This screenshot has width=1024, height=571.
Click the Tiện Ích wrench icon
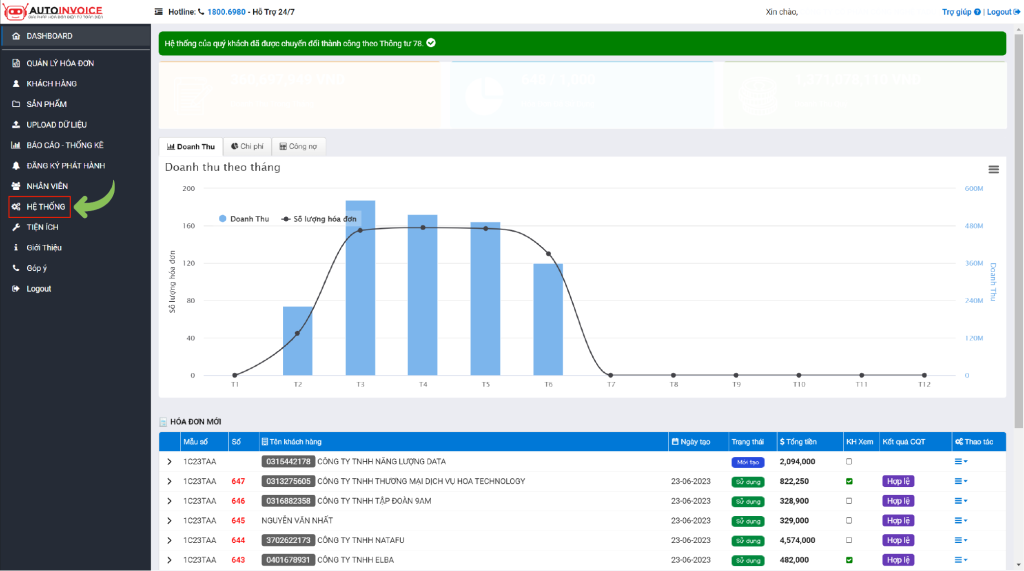(x=16, y=227)
